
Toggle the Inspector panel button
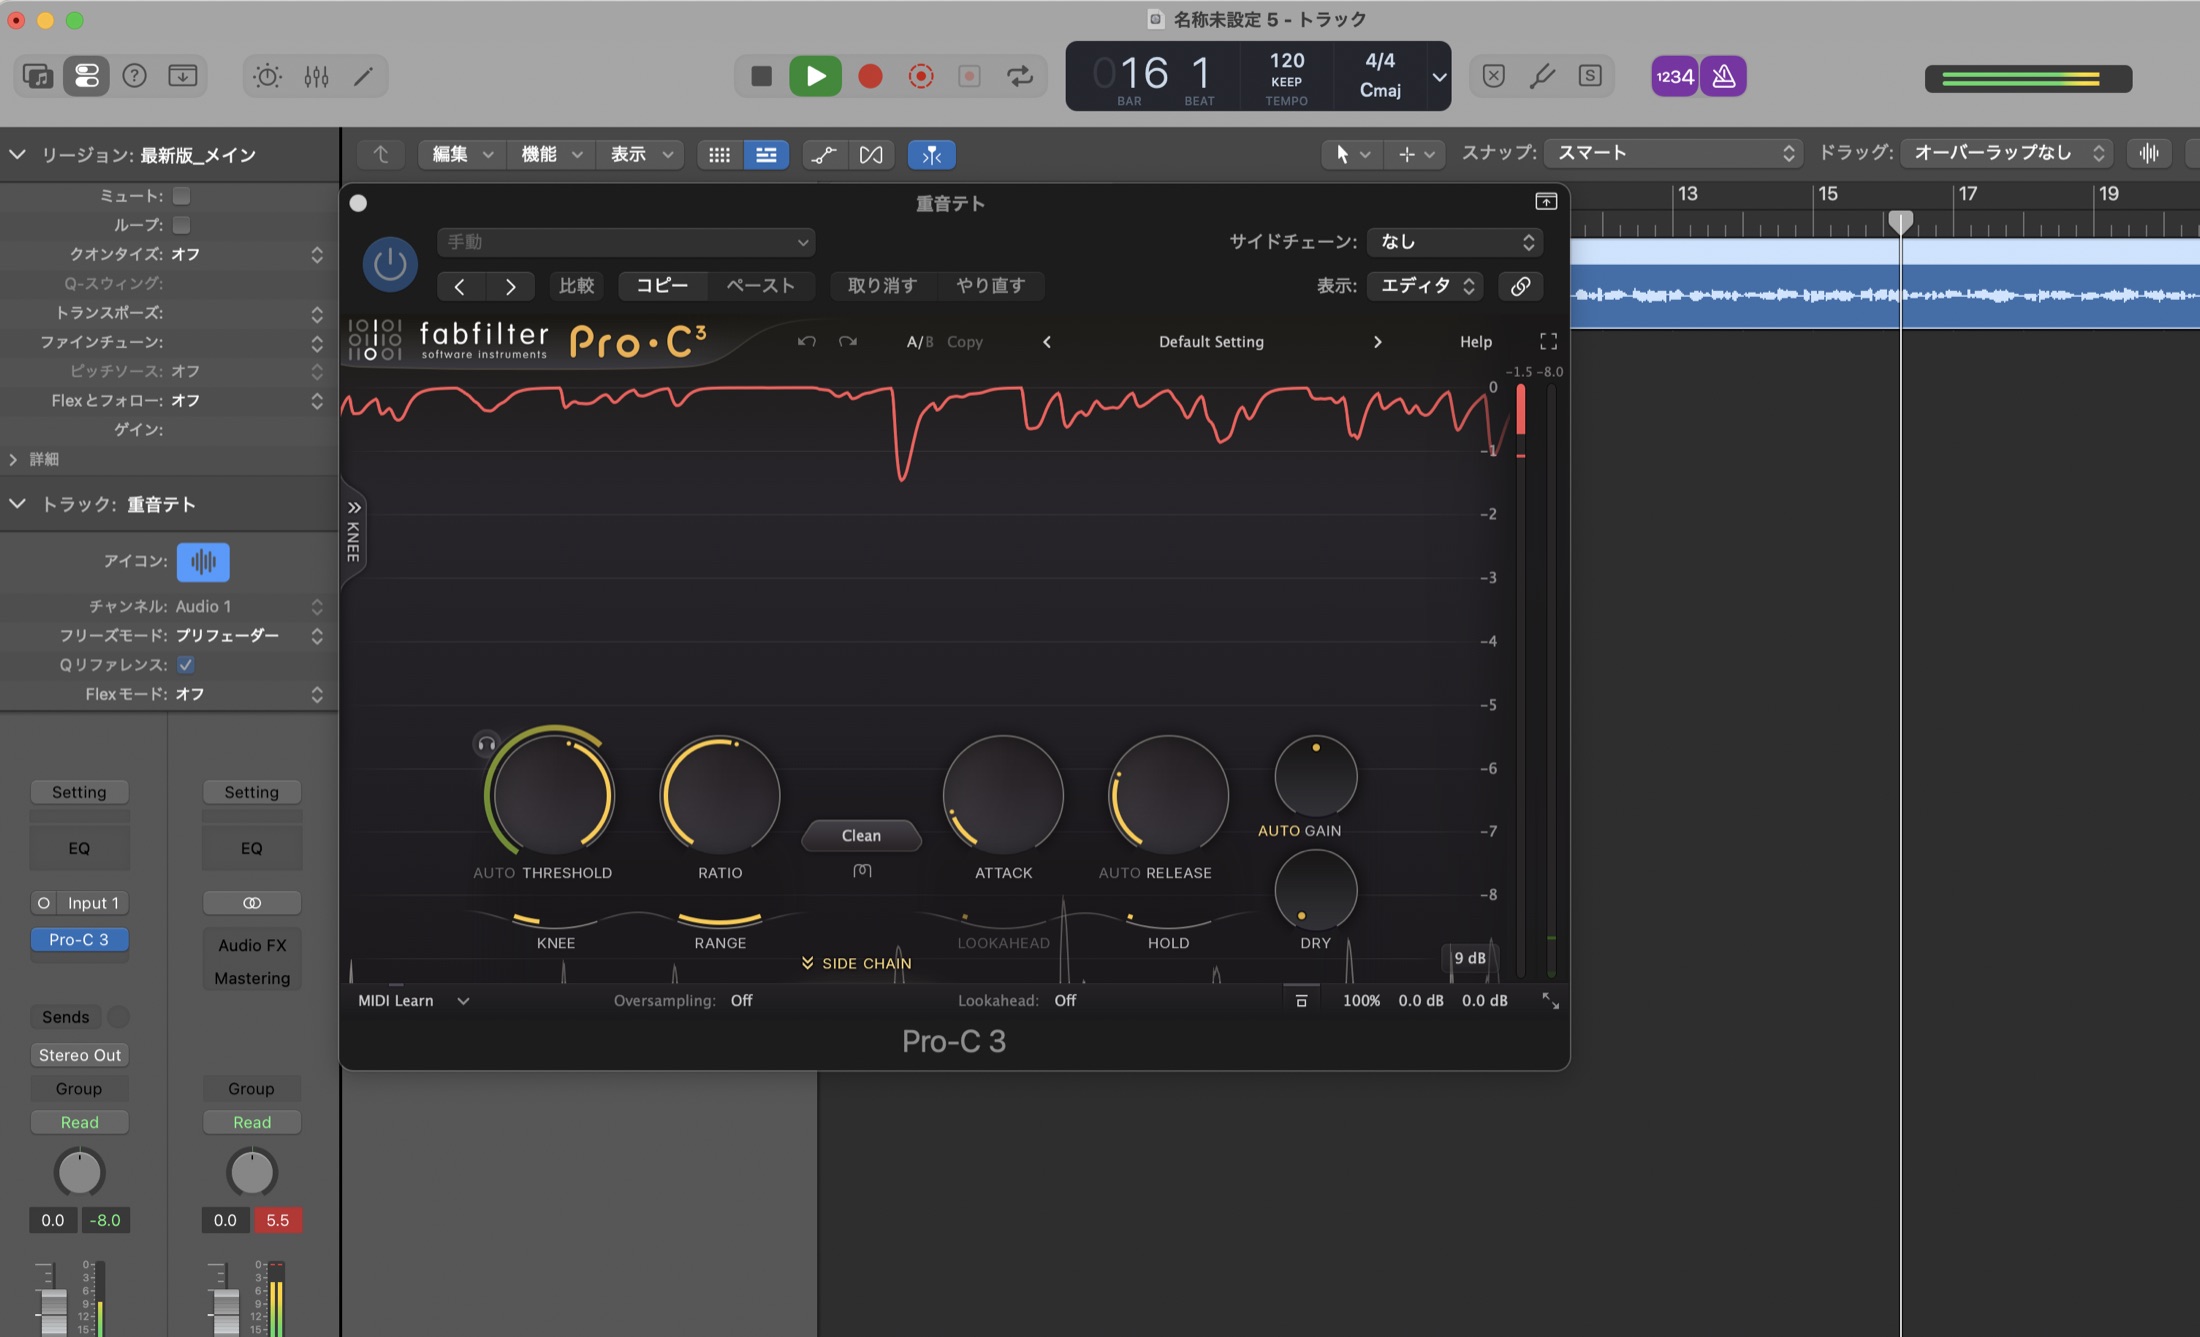coord(86,76)
